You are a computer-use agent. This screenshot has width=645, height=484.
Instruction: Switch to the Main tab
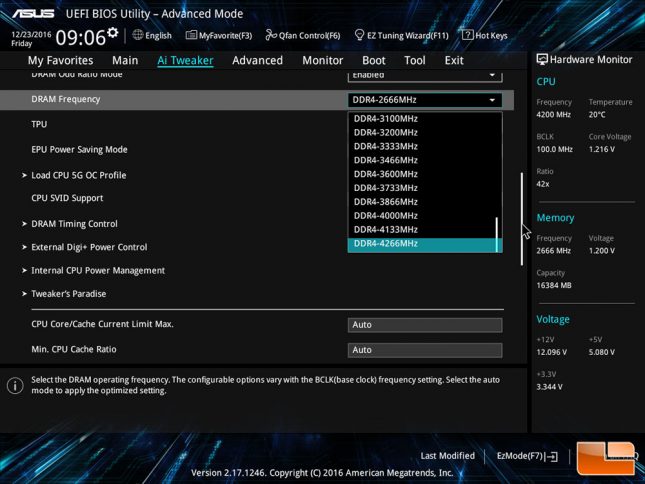pyautogui.click(x=125, y=60)
